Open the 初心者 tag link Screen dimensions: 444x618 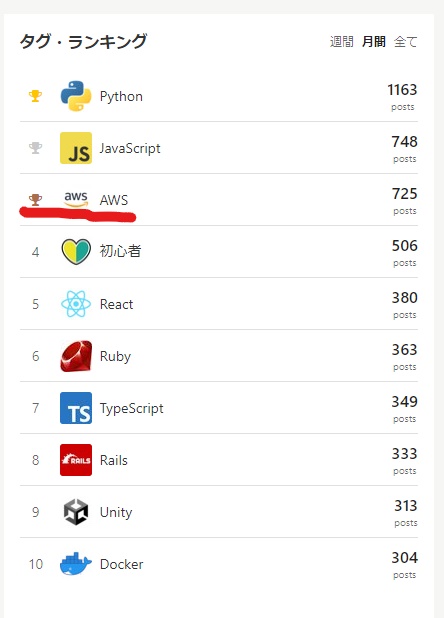pos(120,251)
